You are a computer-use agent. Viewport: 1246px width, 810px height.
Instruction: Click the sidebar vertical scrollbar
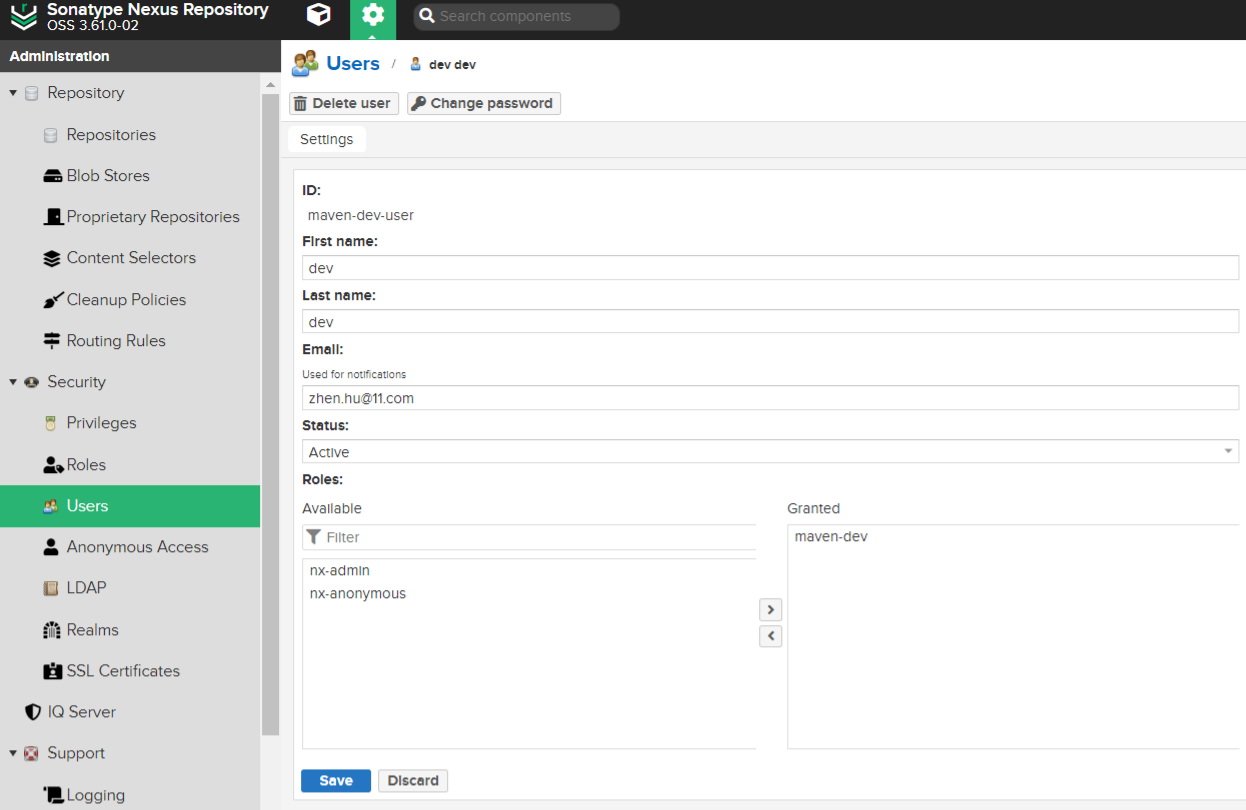pos(269,400)
